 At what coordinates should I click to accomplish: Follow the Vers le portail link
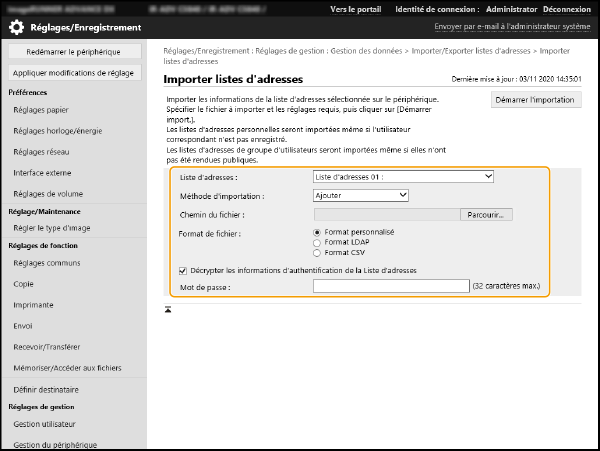click(357, 9)
